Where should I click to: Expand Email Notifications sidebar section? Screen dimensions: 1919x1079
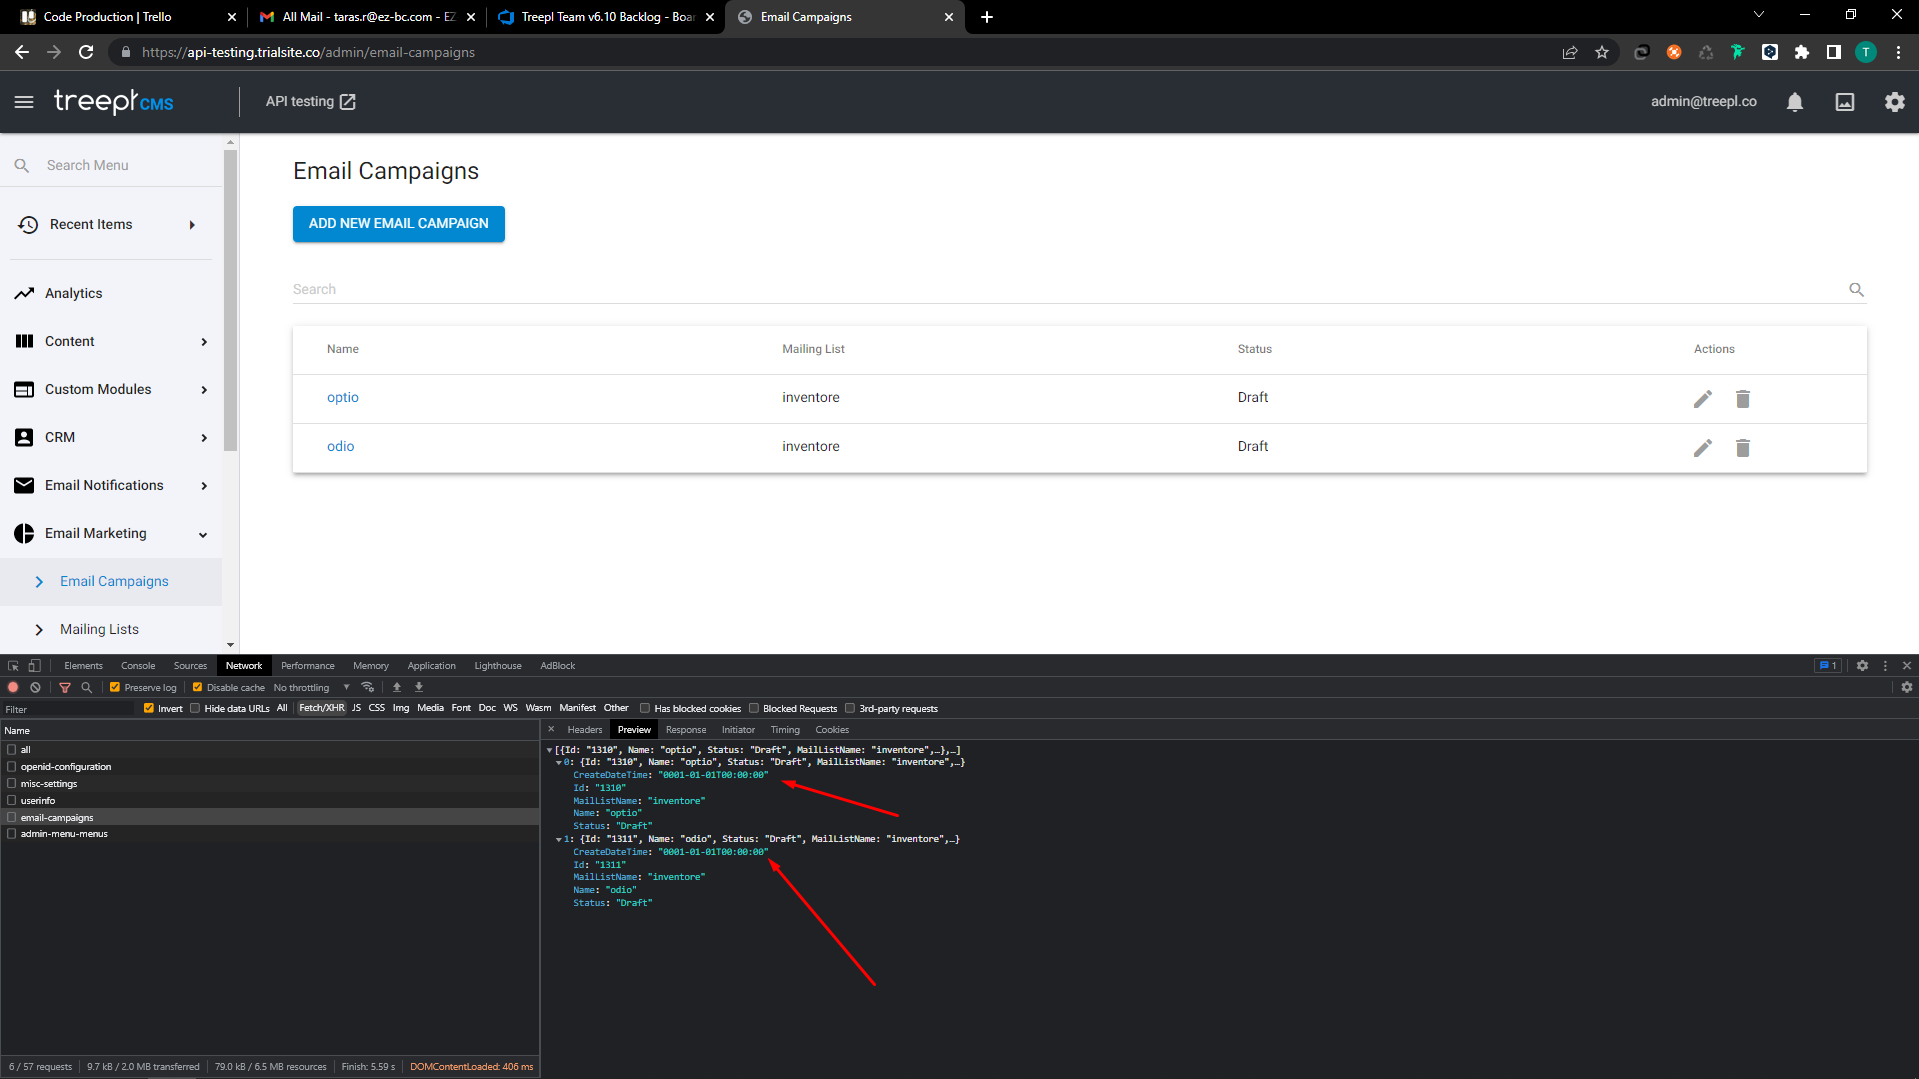click(111, 486)
